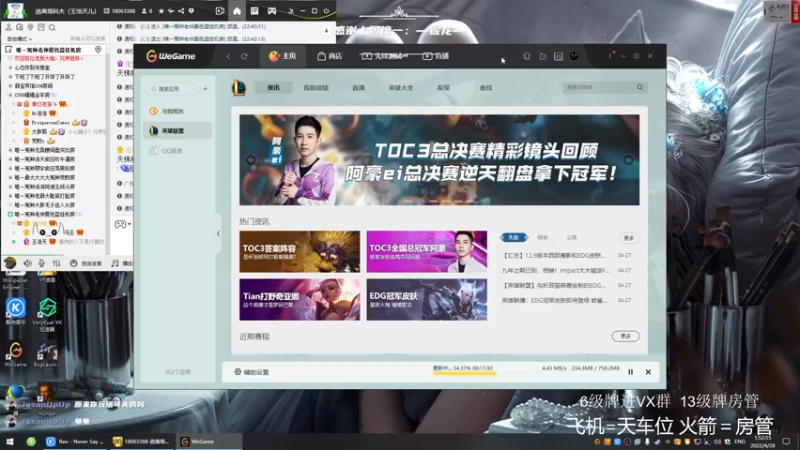This screenshot has height=450, width=800.
Task: Open the WeGame menu with red dot
Action: 611,55
